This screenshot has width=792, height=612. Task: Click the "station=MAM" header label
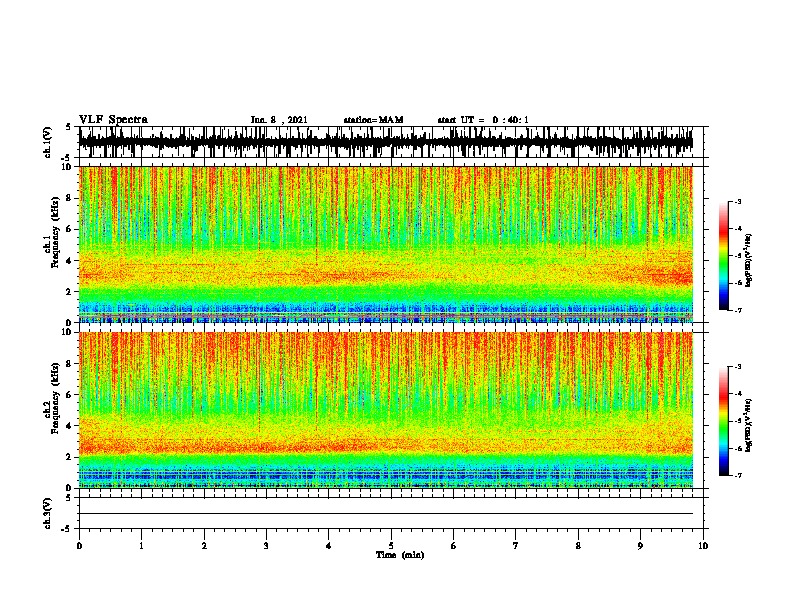(373, 120)
